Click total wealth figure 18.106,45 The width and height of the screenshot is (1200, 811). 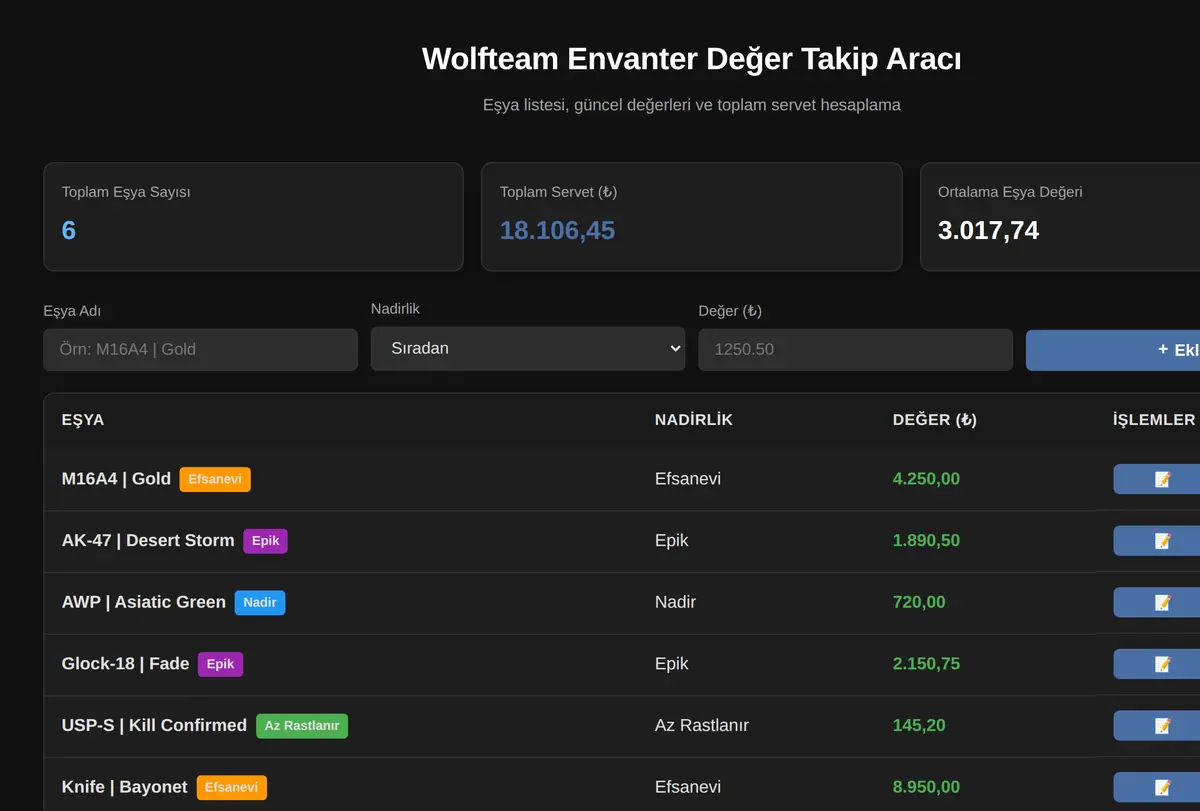[x=557, y=231]
